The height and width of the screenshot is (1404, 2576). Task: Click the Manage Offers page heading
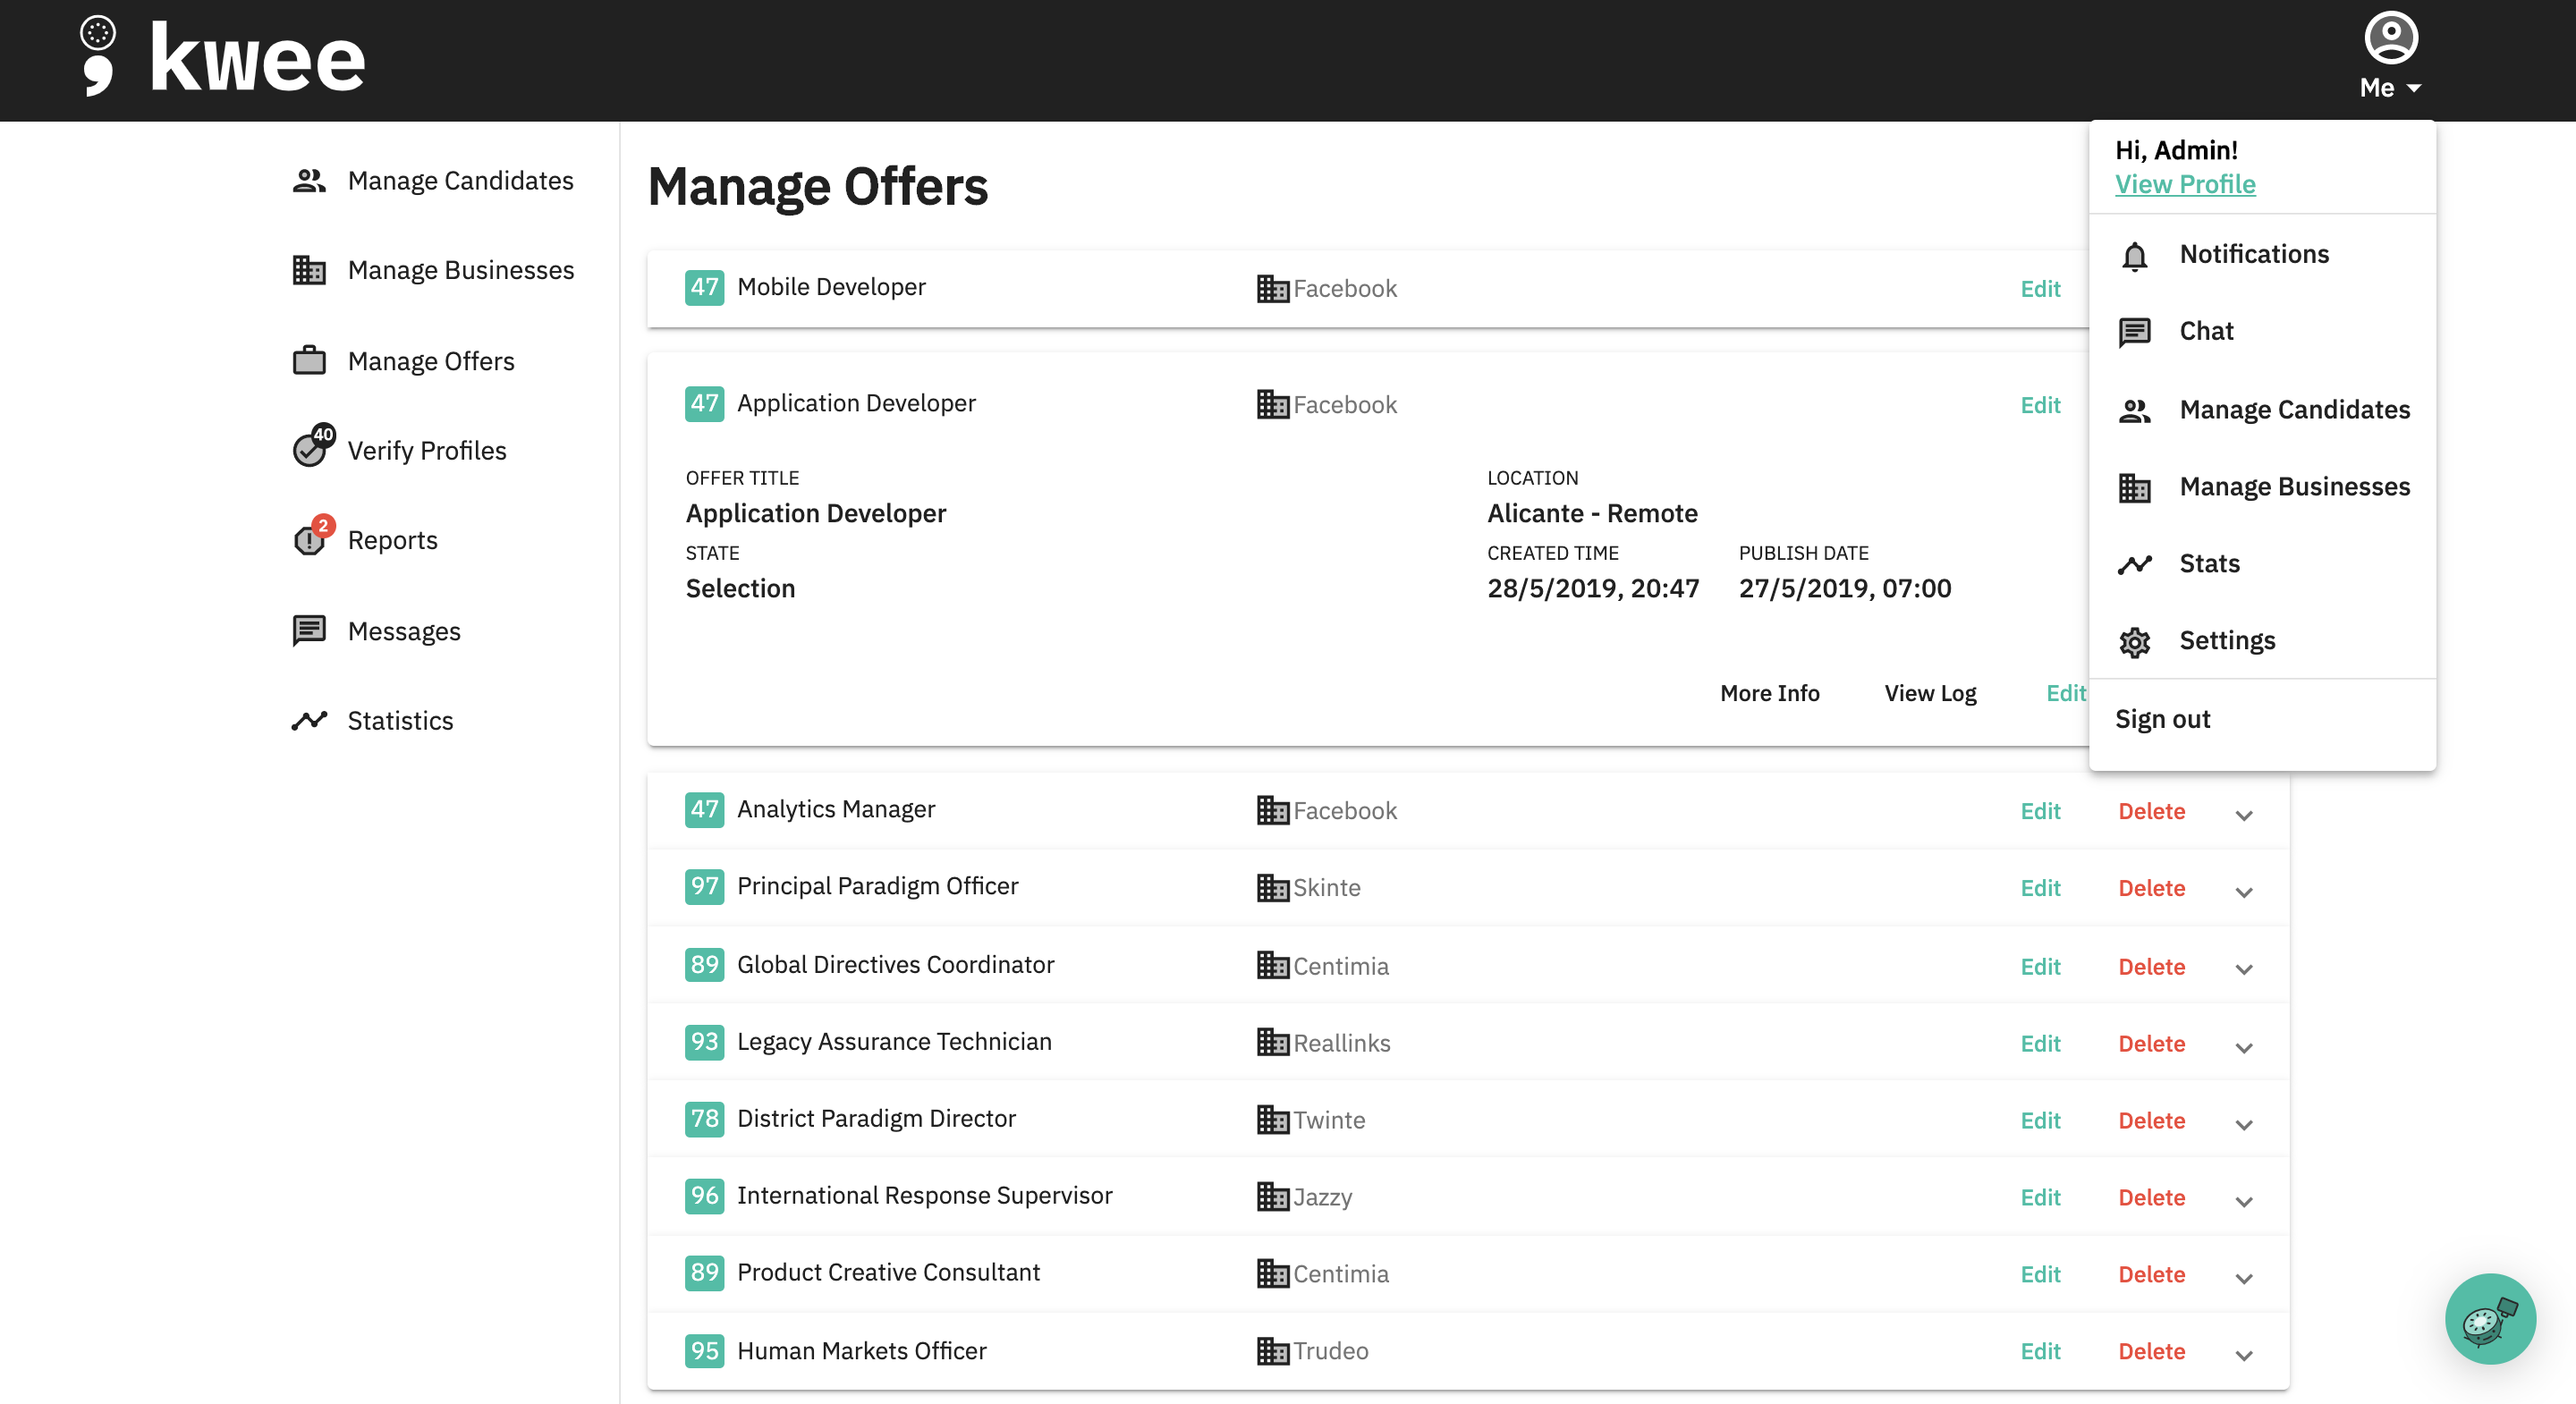(817, 186)
